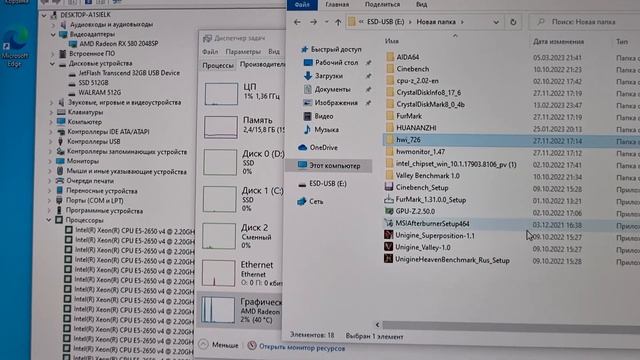The width and height of the screenshot is (640, 360).
Task: Go back in Explorer navigation
Action: coord(297,22)
